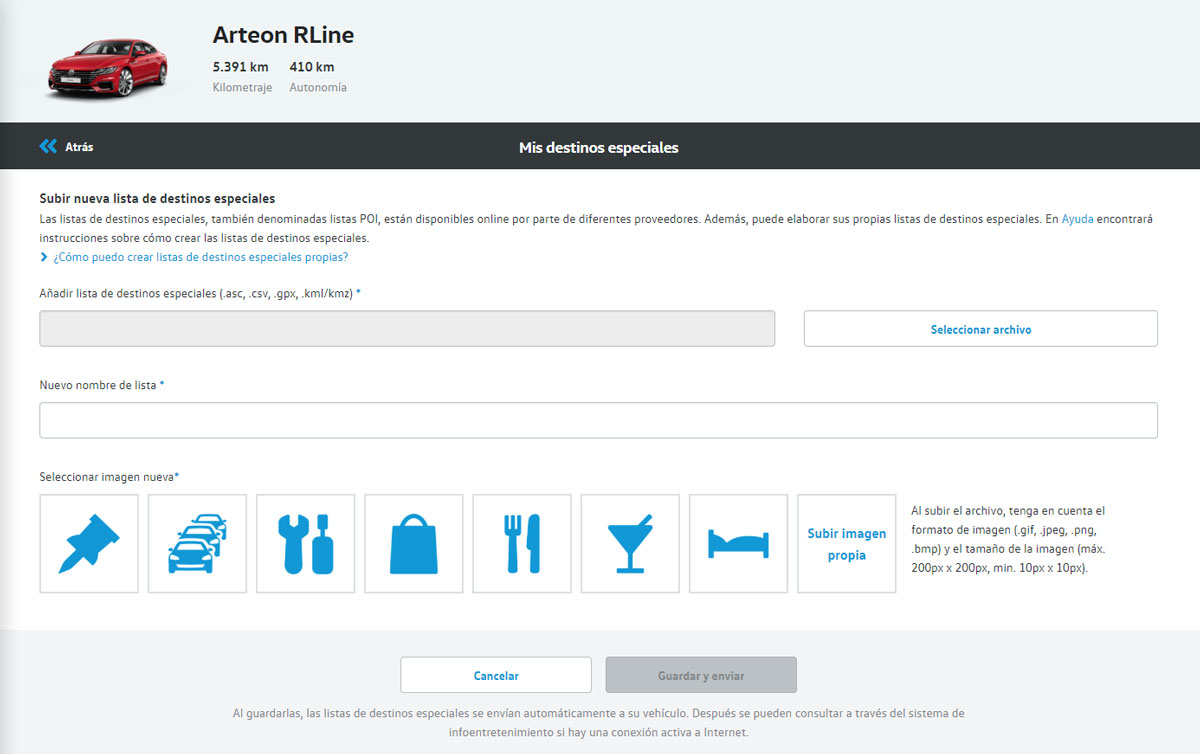This screenshot has width=1200, height=754.
Task: Click the red Arteon car thumbnail
Action: pyautogui.click(x=107, y=67)
